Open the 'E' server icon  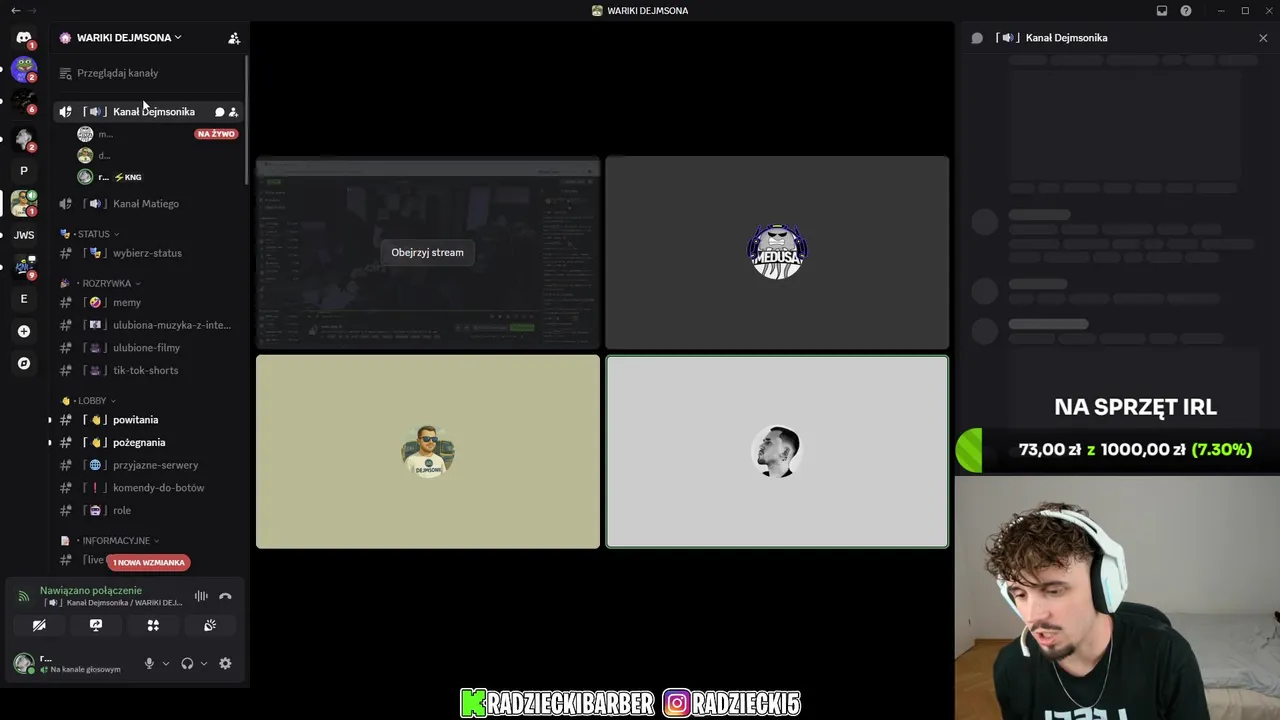24,299
